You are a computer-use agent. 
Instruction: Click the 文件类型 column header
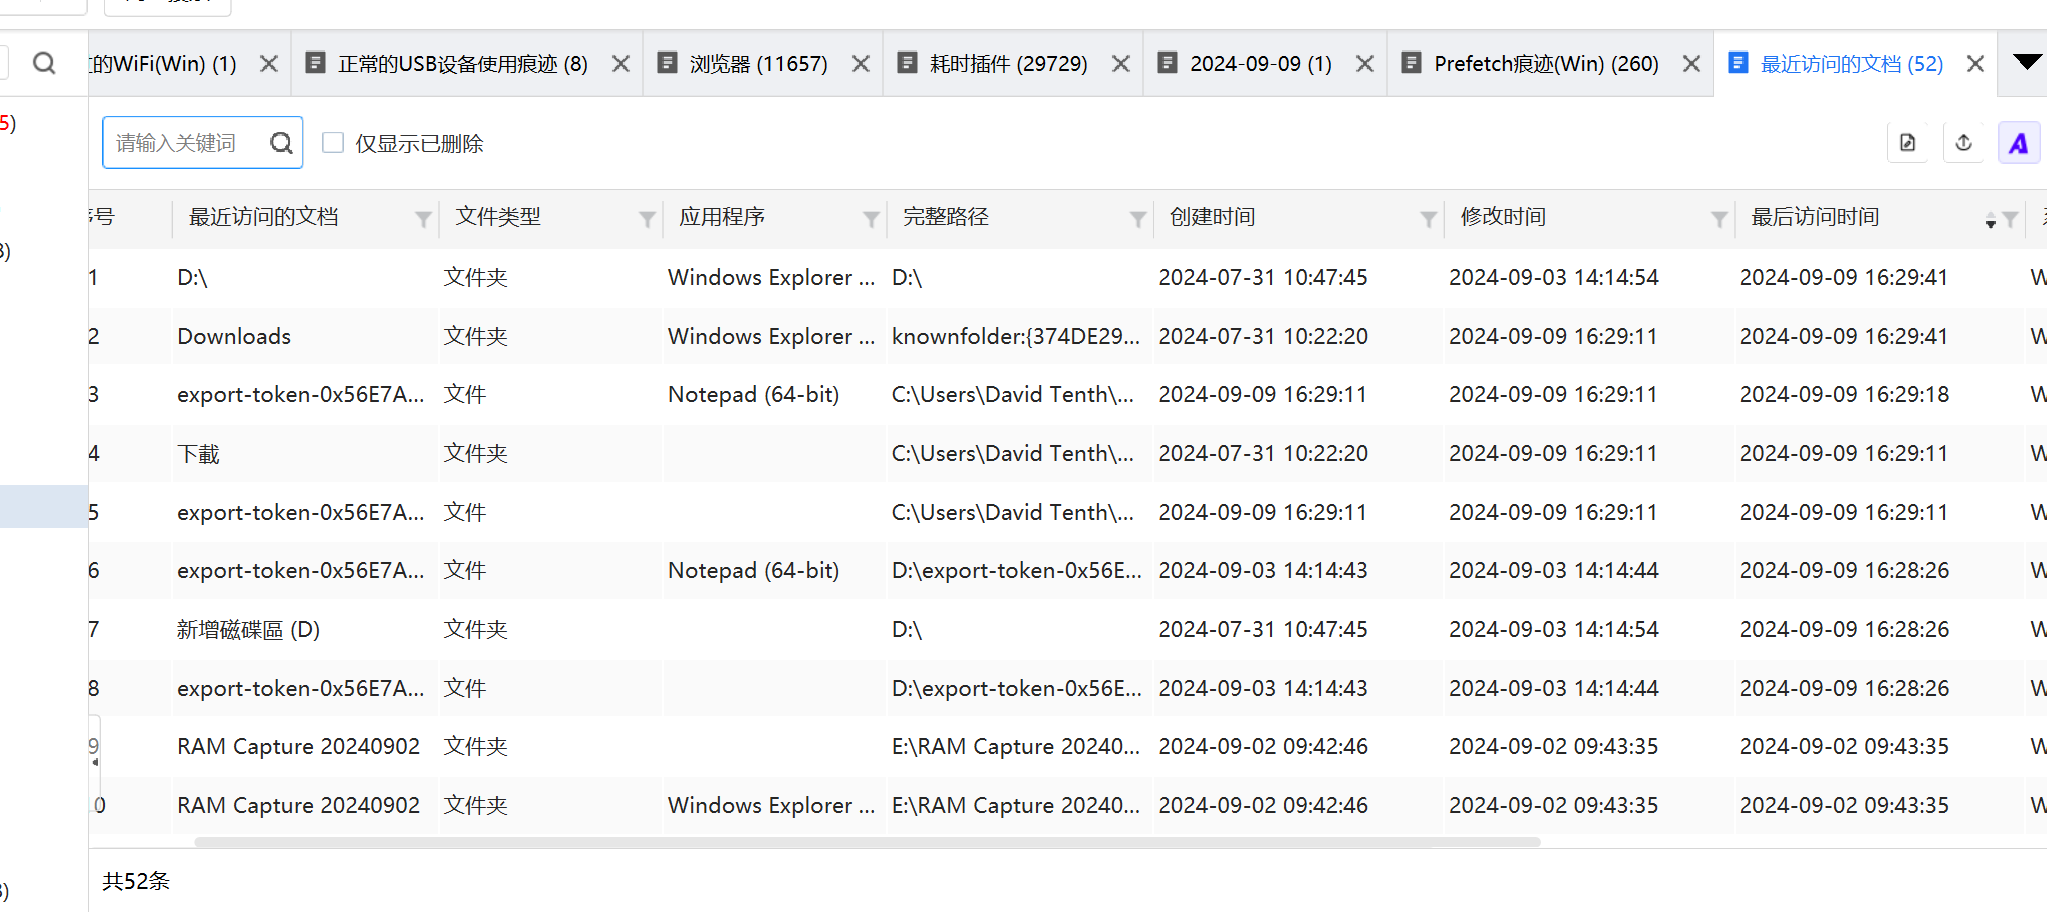[498, 217]
